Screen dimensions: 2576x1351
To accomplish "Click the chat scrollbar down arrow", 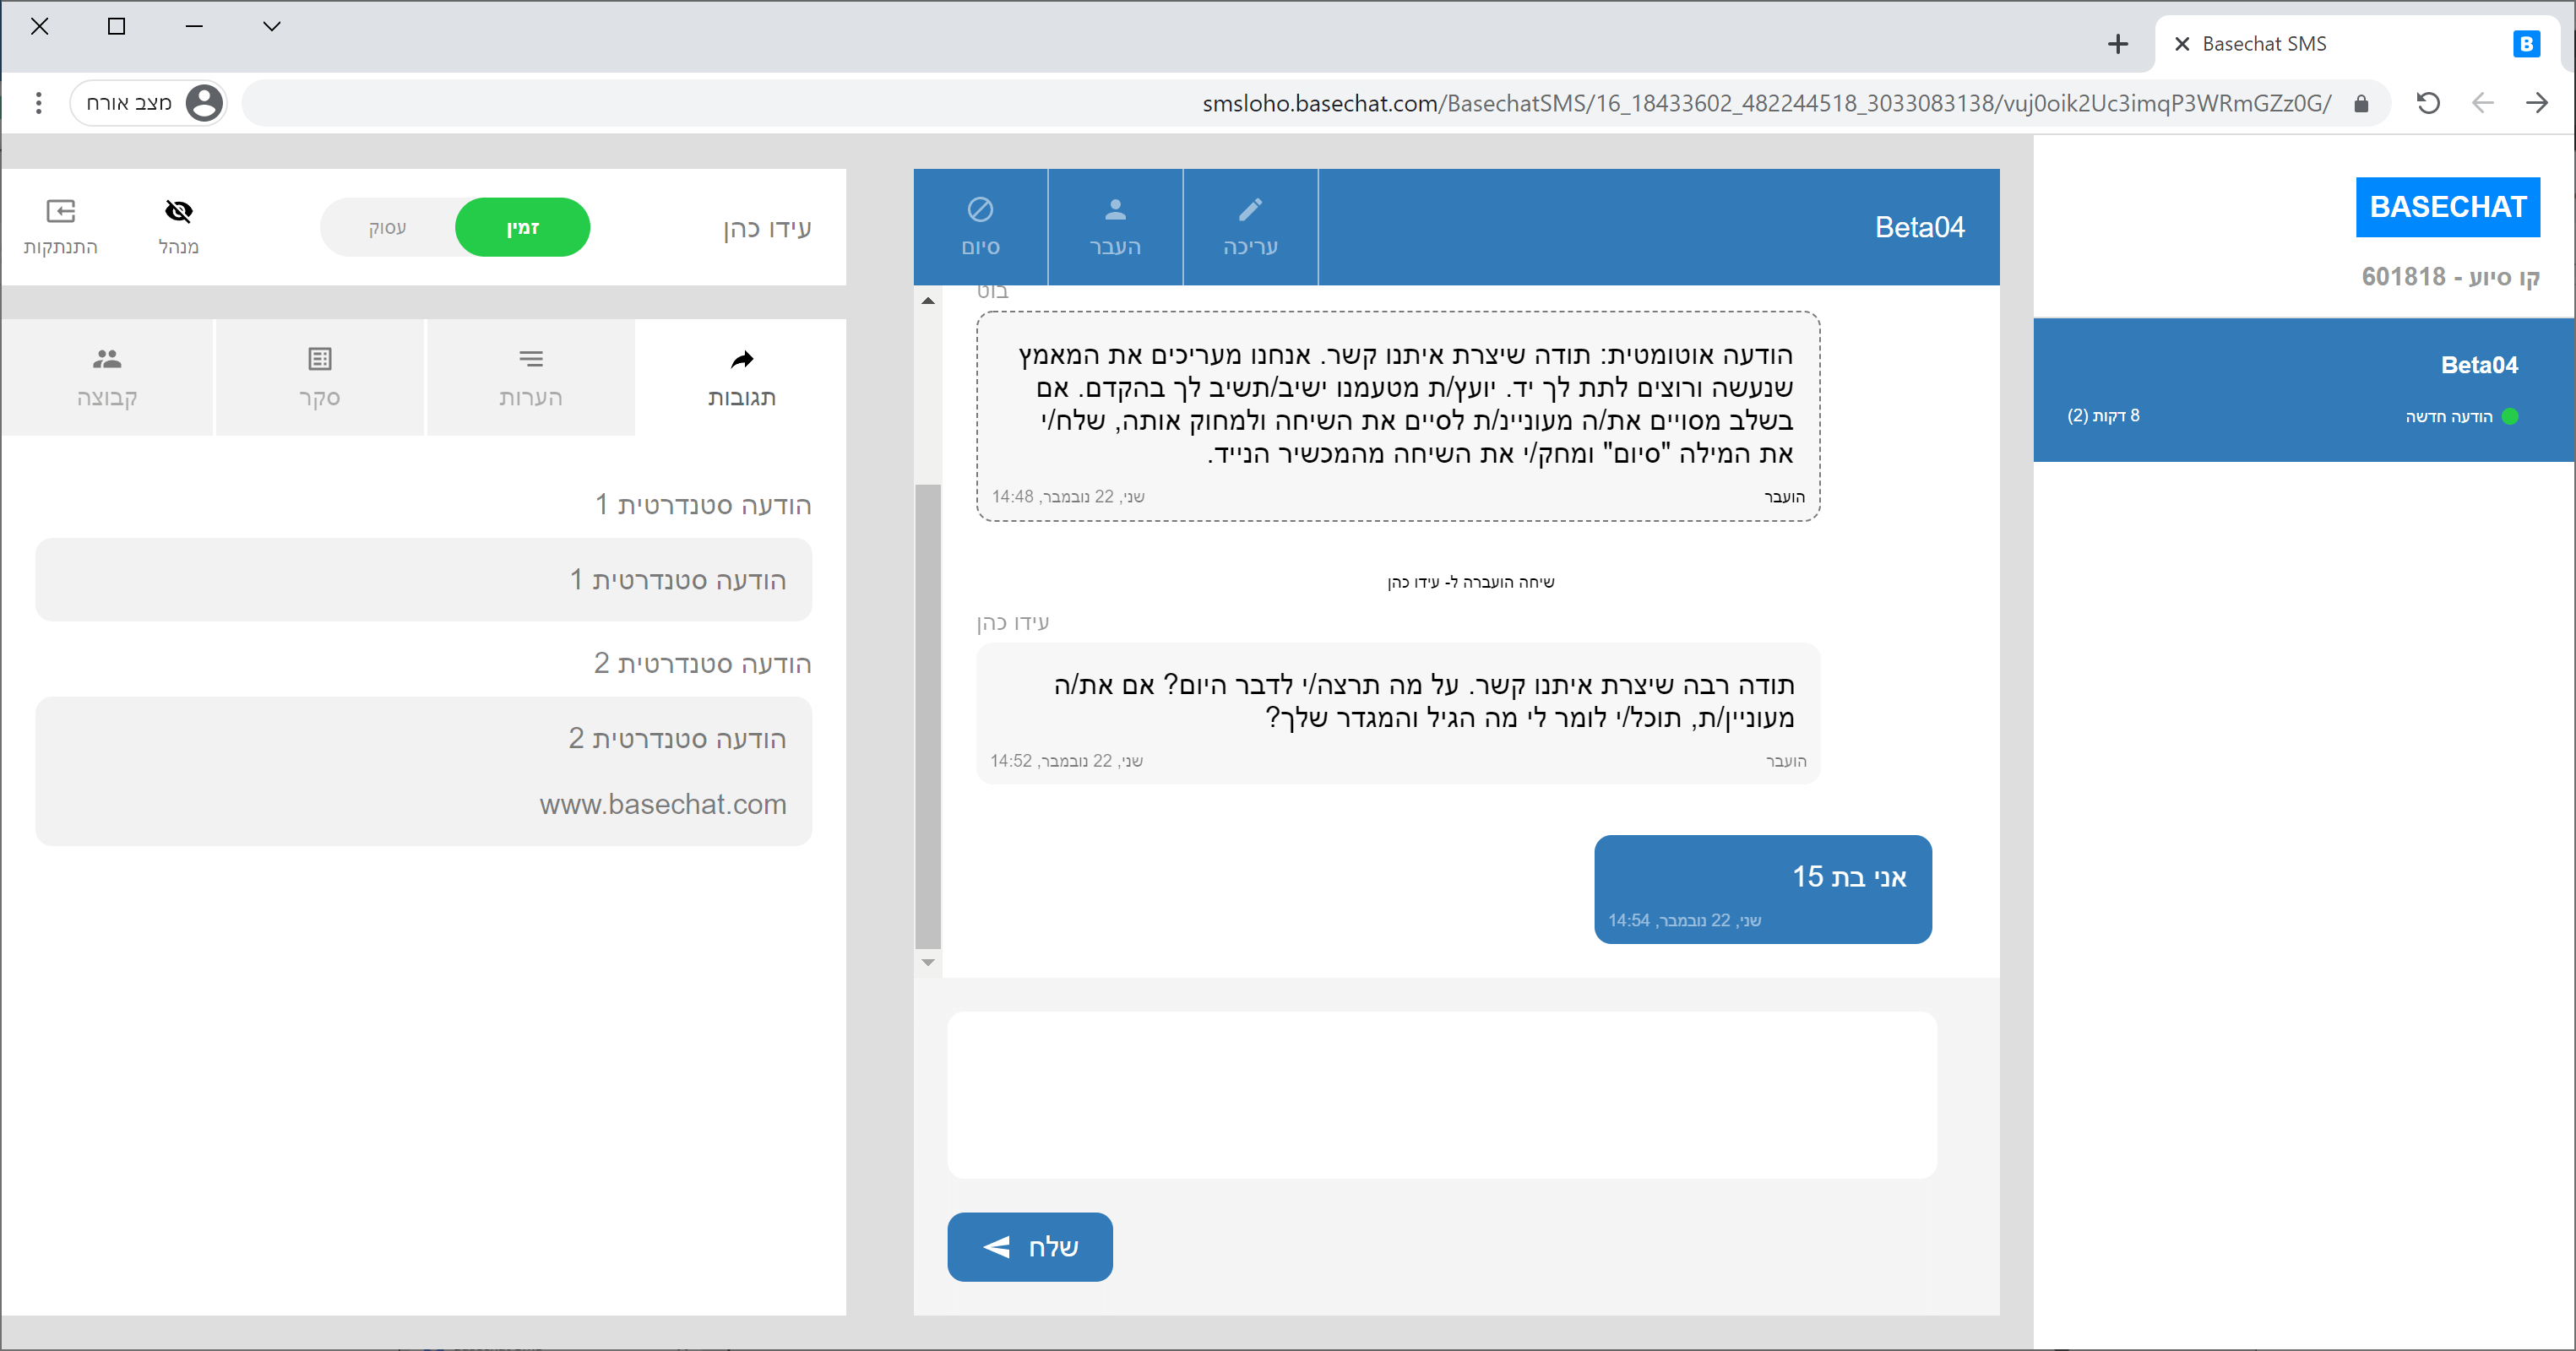I will coord(928,962).
